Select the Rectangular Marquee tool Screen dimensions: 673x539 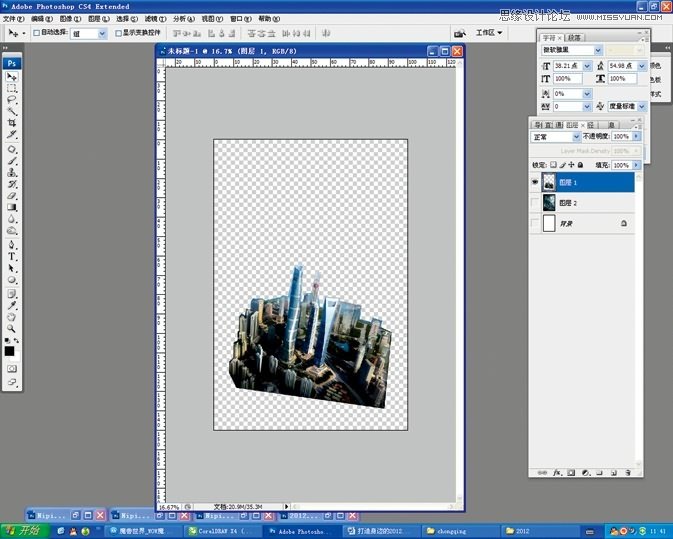(x=12, y=88)
